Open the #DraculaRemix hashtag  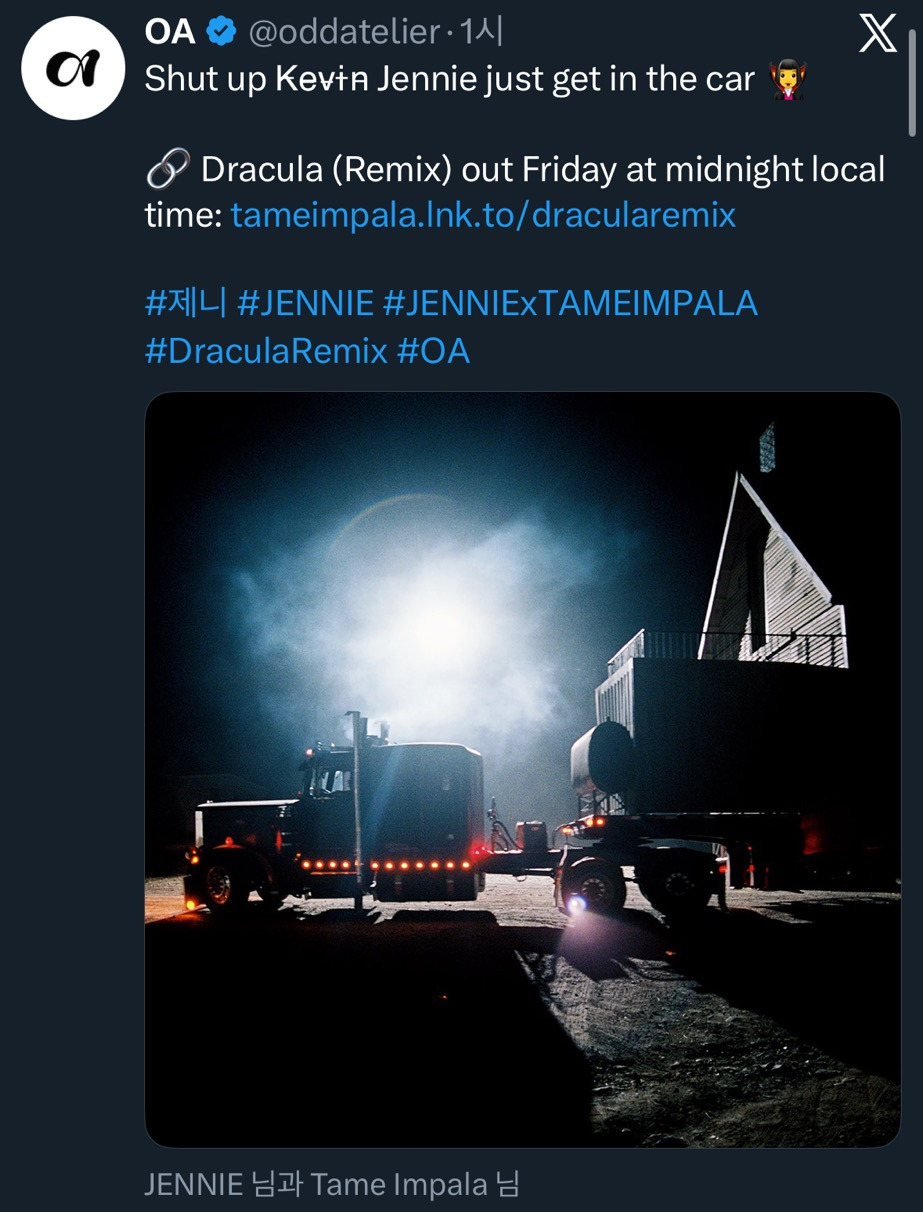(x=266, y=351)
